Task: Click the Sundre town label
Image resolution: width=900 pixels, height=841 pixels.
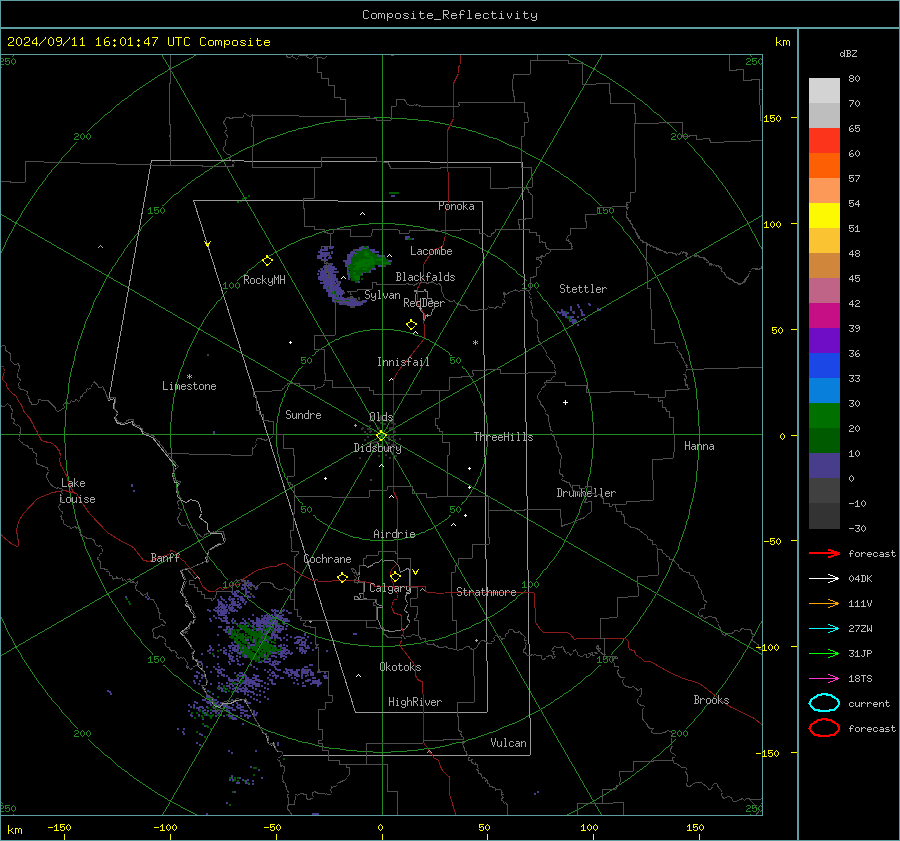Action: tap(303, 414)
